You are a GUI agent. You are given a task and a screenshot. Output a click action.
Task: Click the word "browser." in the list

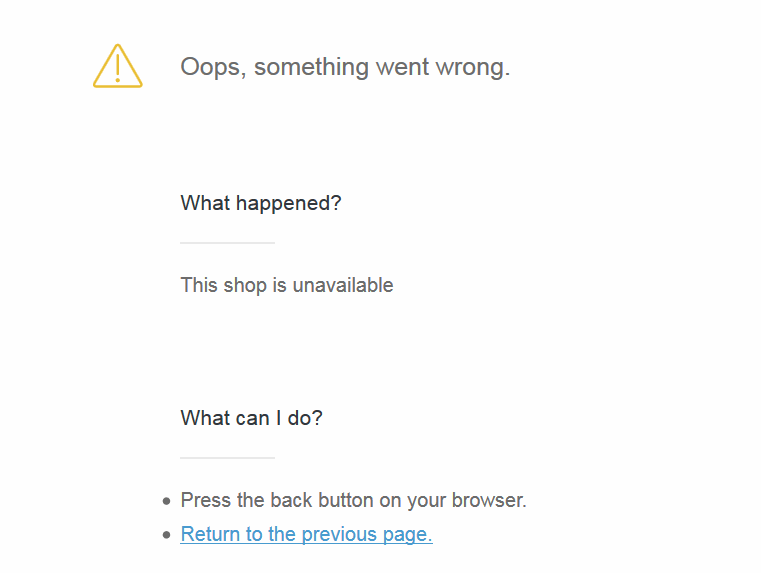(489, 500)
